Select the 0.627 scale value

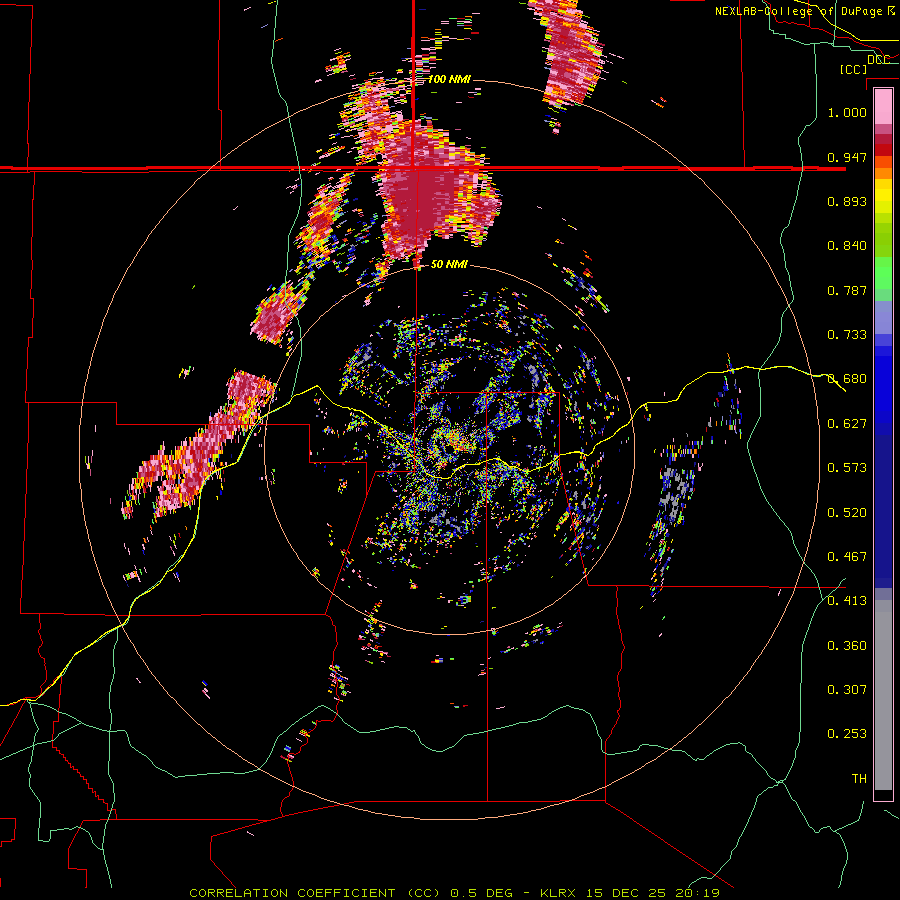(x=847, y=424)
